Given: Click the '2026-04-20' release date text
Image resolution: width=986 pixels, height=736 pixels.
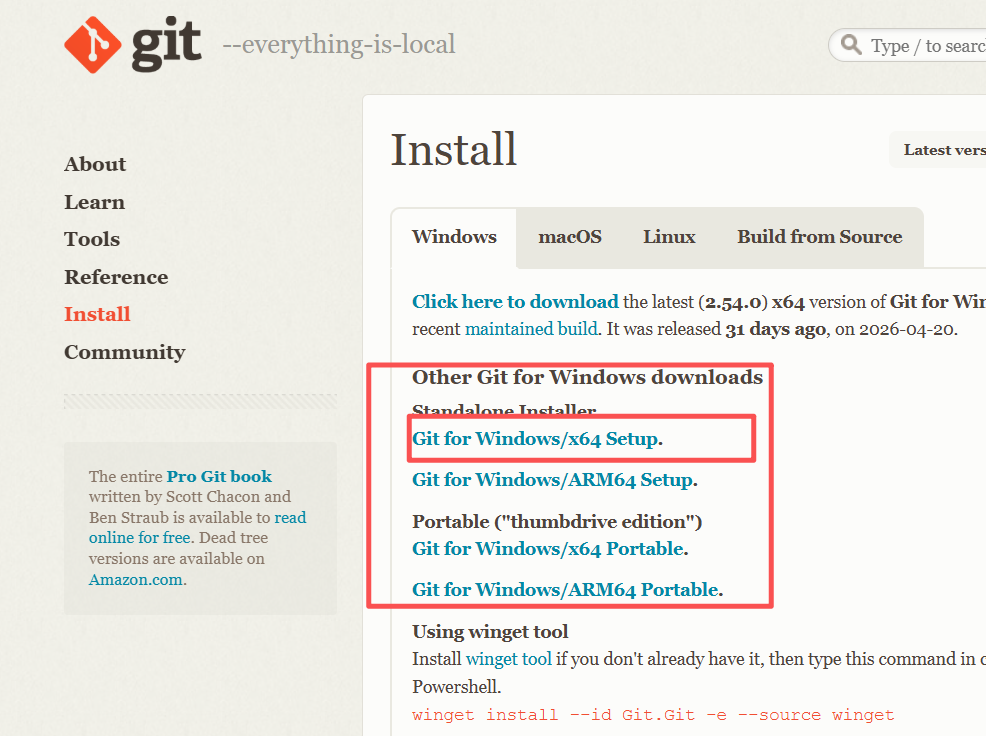Looking at the screenshot, I should point(906,330).
